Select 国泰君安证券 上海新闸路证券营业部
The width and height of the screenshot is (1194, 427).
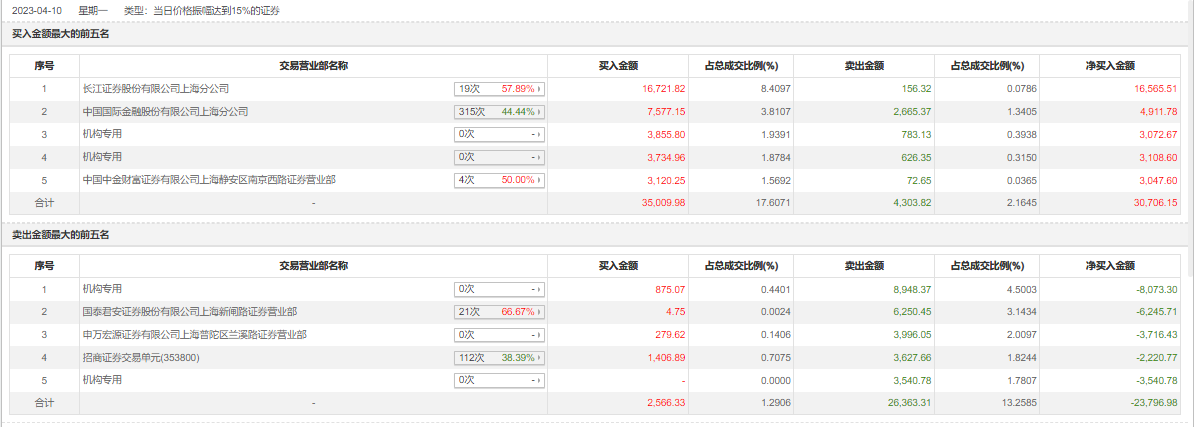(189, 312)
